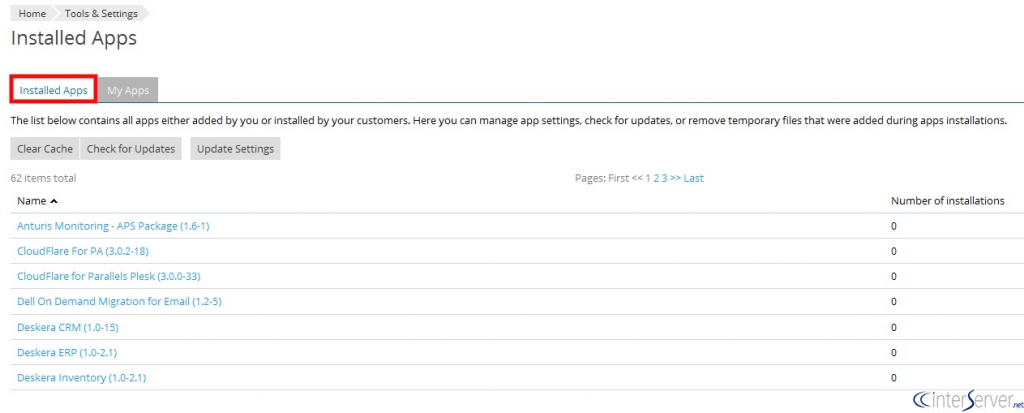Open Deskera ERP (1.0-2.1)
Image resolution: width=1024 pixels, height=413 pixels.
point(67,352)
